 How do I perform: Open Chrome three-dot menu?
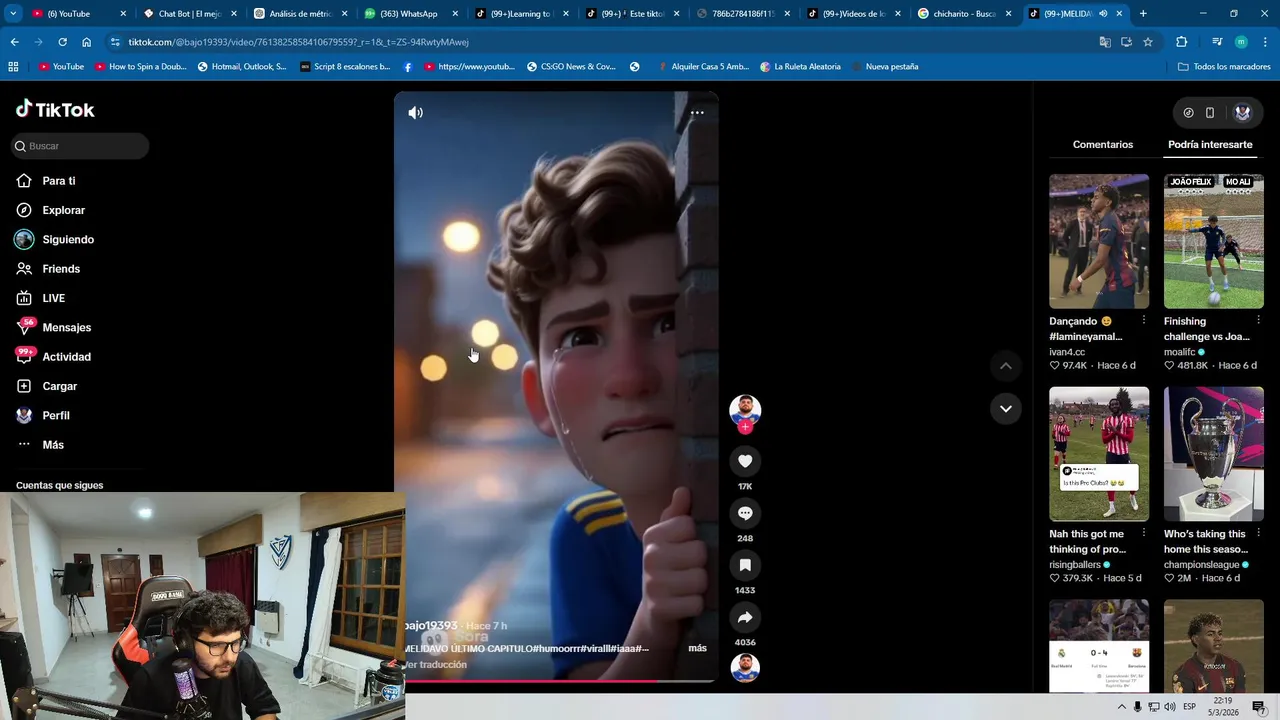[x=1264, y=42]
